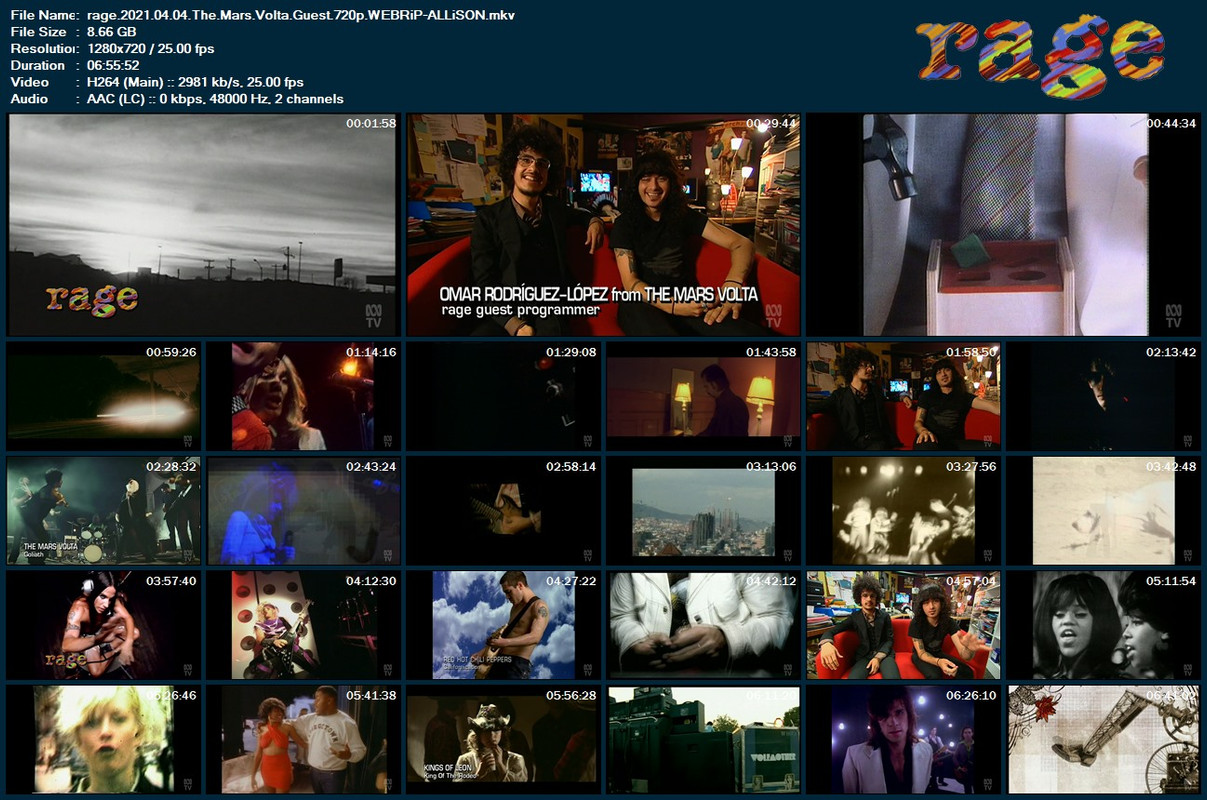Image resolution: width=1207 pixels, height=800 pixels.
Task: Click the file size value 8.66 GB
Action: (x=112, y=32)
